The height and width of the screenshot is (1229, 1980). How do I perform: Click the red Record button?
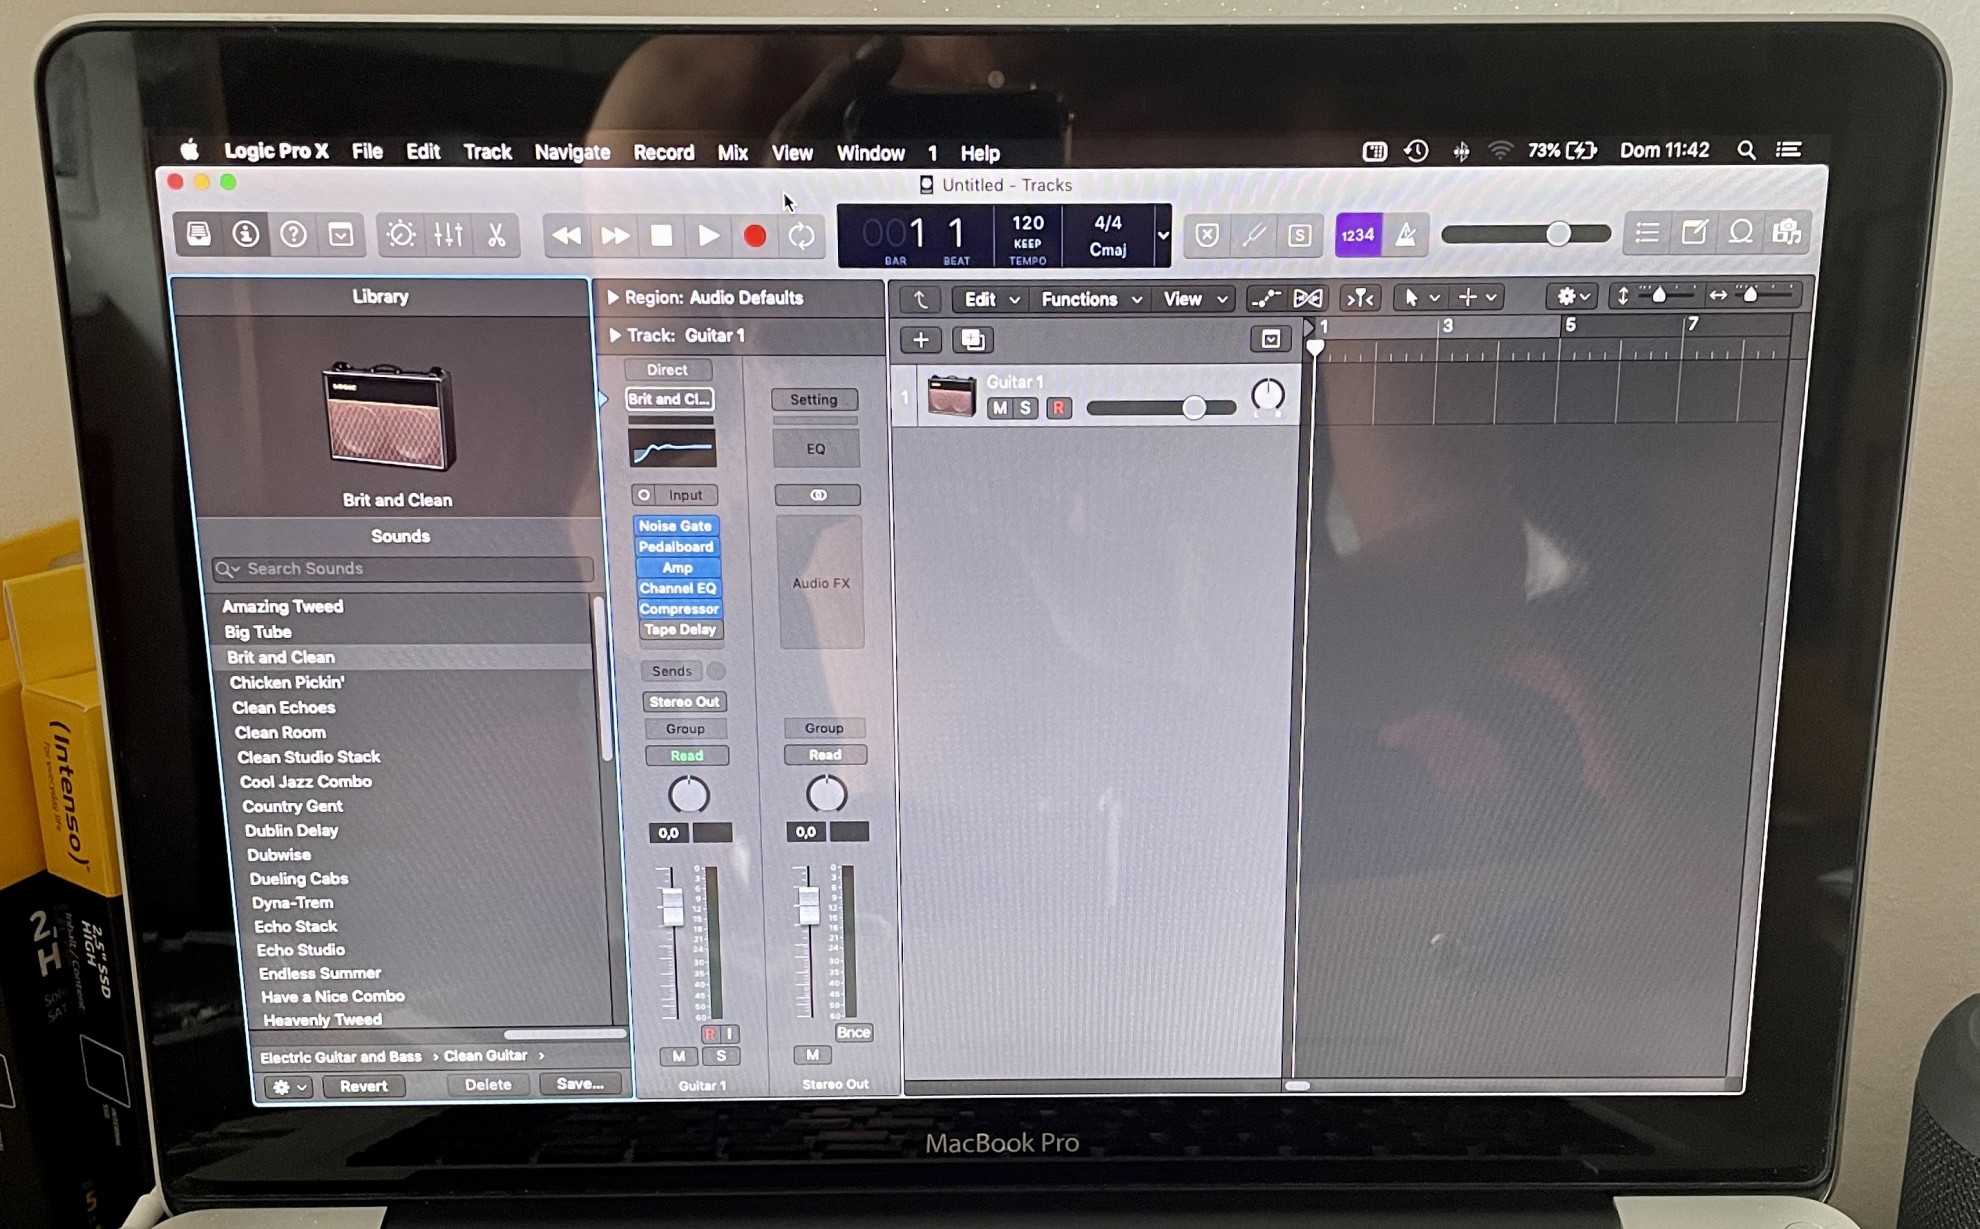pyautogui.click(x=755, y=236)
